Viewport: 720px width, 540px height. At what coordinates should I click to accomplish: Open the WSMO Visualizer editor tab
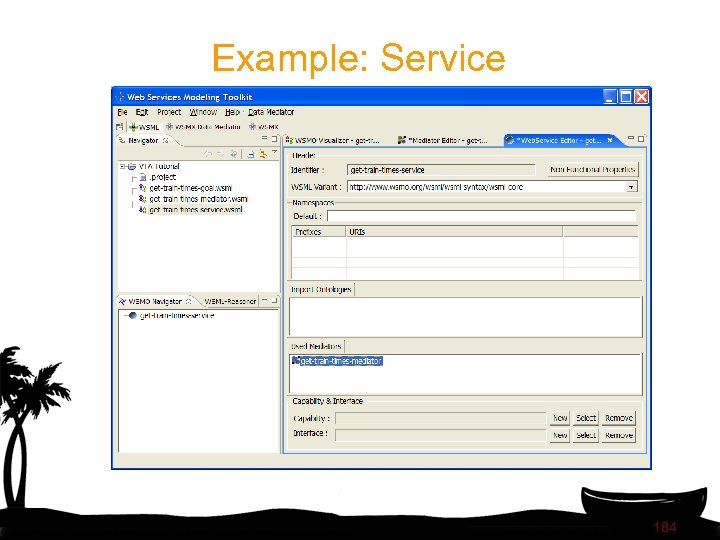tap(333, 141)
